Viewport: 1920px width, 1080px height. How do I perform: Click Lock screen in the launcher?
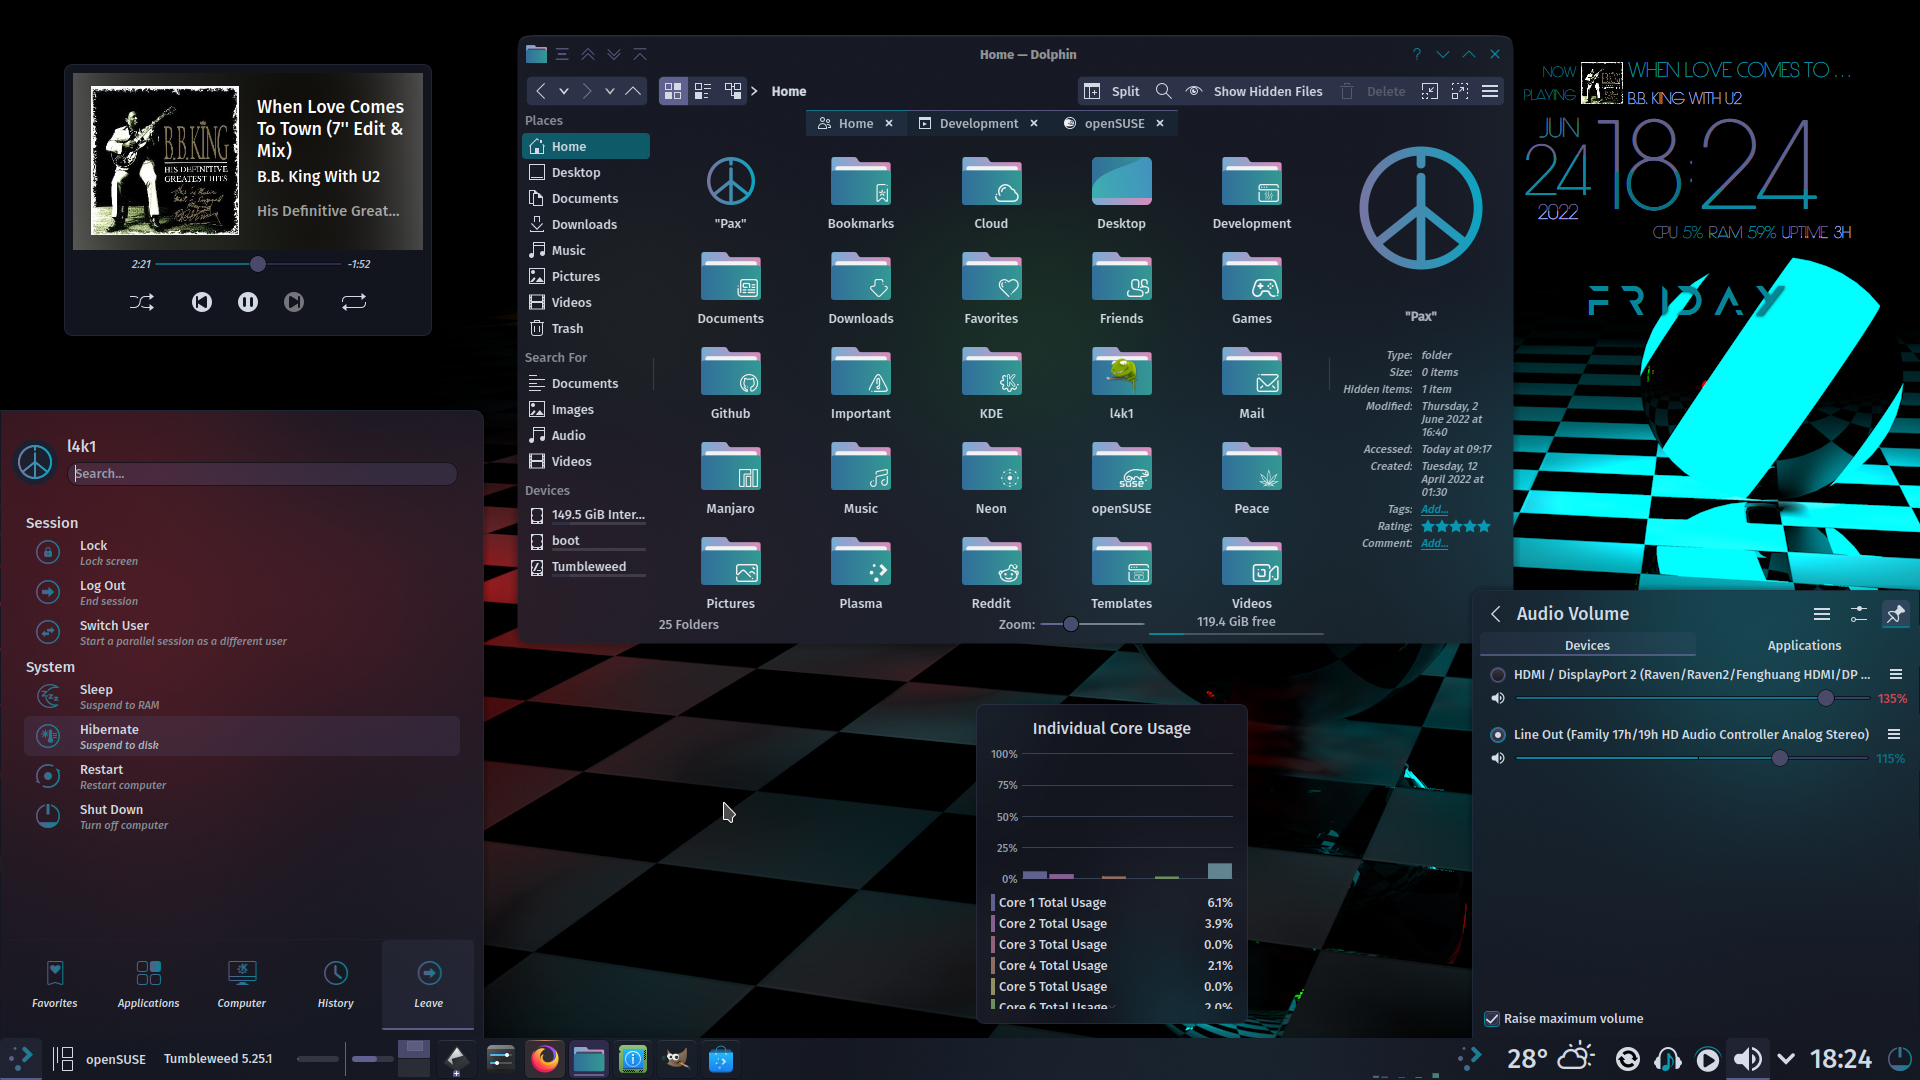coord(242,552)
